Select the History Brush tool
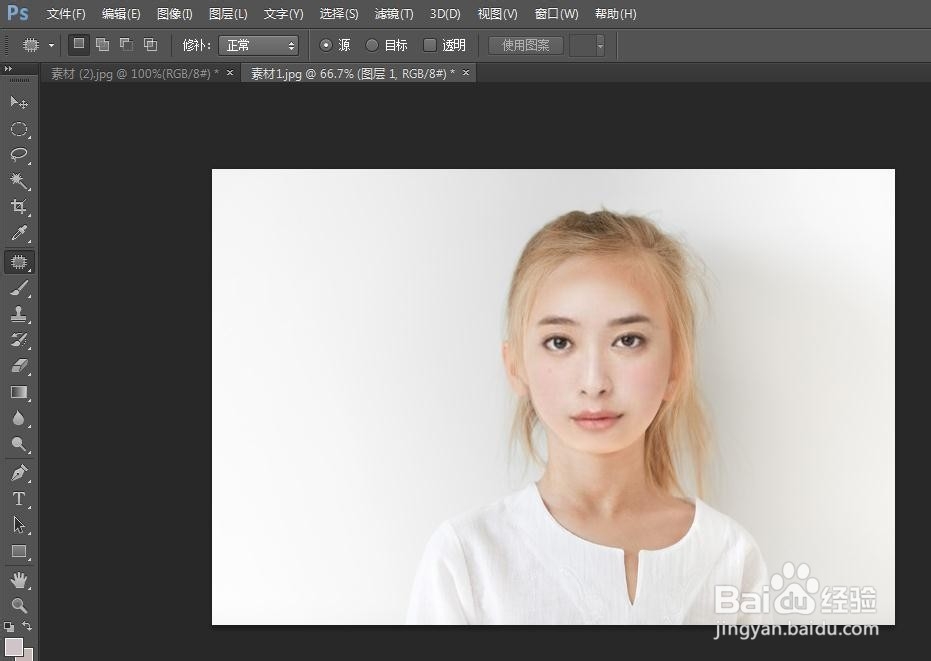The height and width of the screenshot is (661, 931). [19, 340]
